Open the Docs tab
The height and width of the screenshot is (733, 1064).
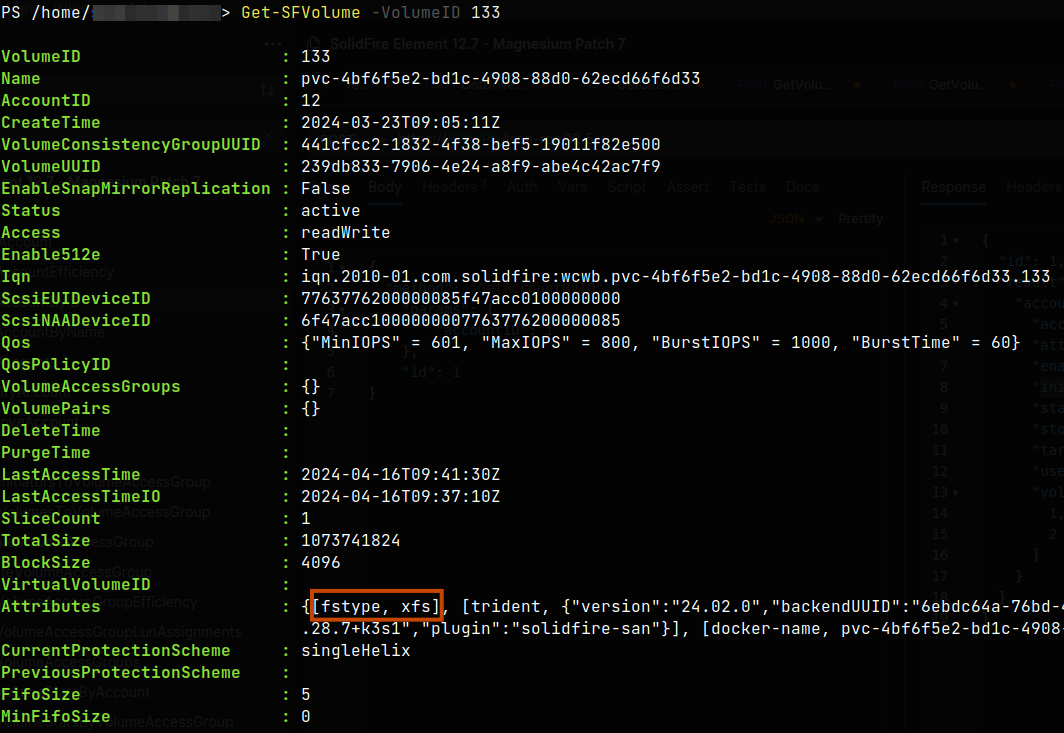[x=802, y=187]
